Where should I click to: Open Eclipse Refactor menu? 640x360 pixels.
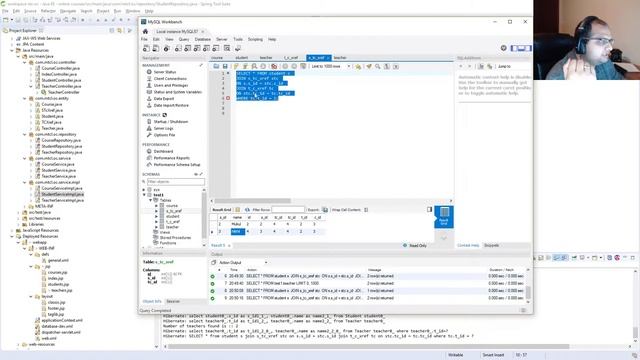(48, 11)
